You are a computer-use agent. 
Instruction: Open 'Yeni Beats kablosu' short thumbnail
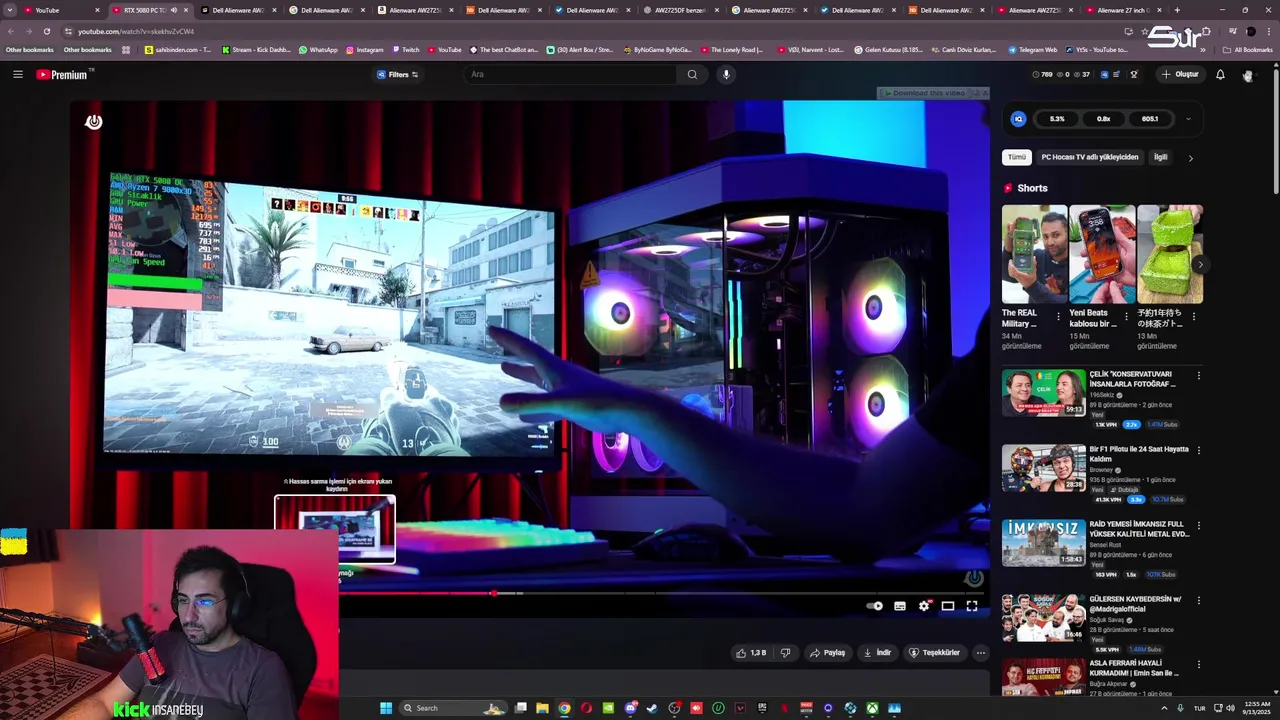coord(1102,254)
